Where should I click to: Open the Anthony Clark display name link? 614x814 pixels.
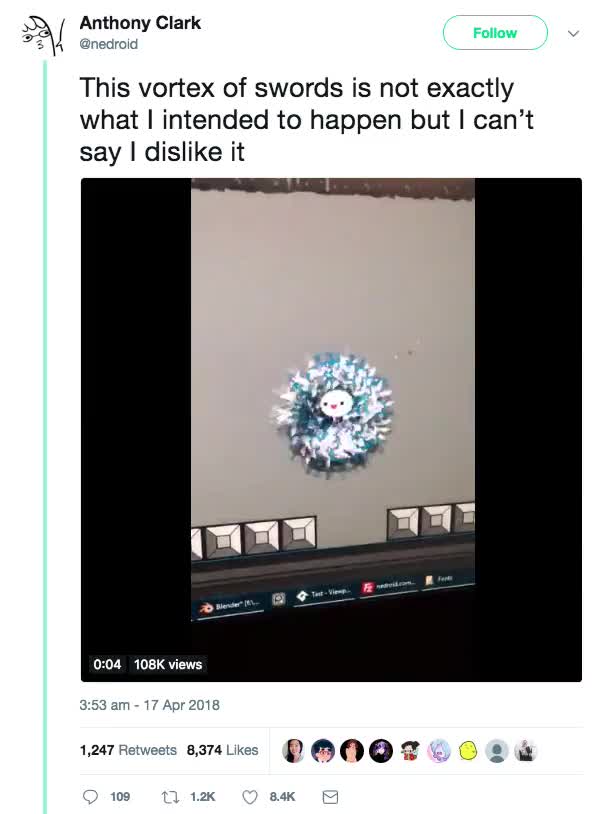coord(140,22)
